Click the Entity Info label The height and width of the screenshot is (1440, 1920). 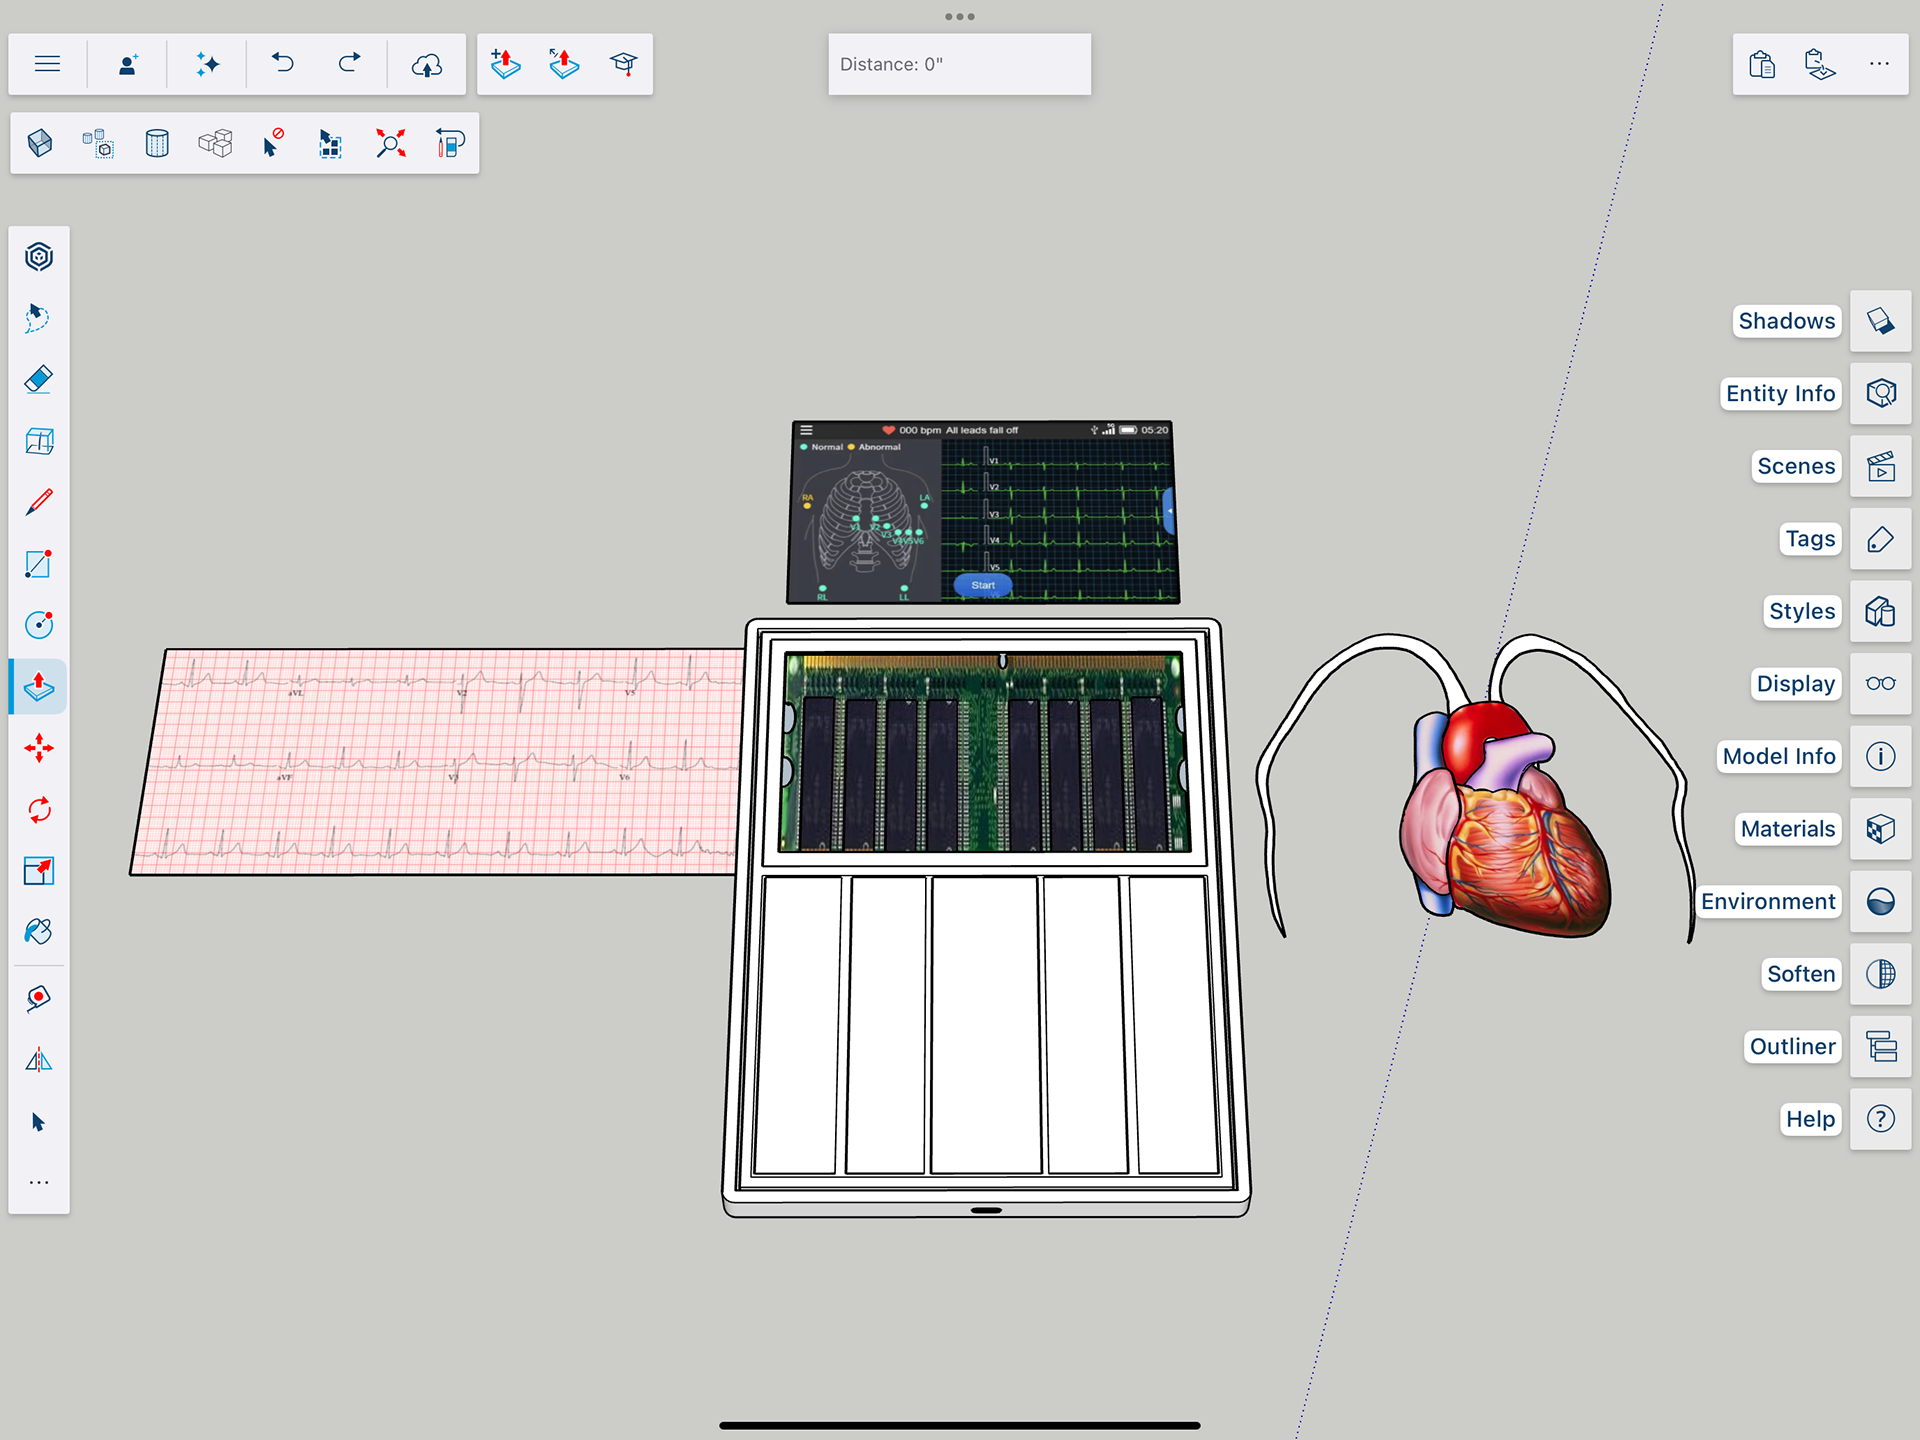[x=1780, y=394]
